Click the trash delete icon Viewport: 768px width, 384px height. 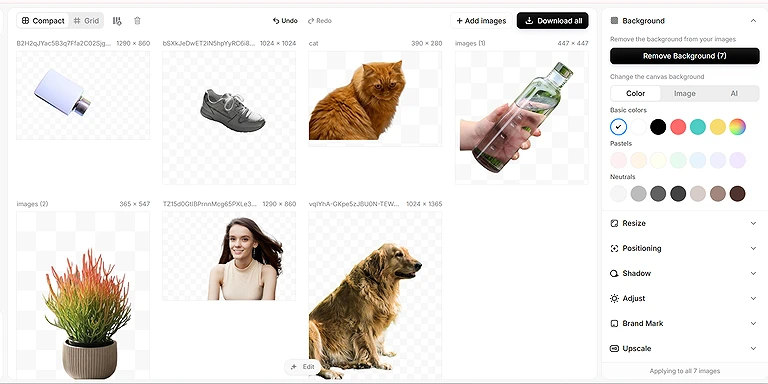click(x=137, y=21)
